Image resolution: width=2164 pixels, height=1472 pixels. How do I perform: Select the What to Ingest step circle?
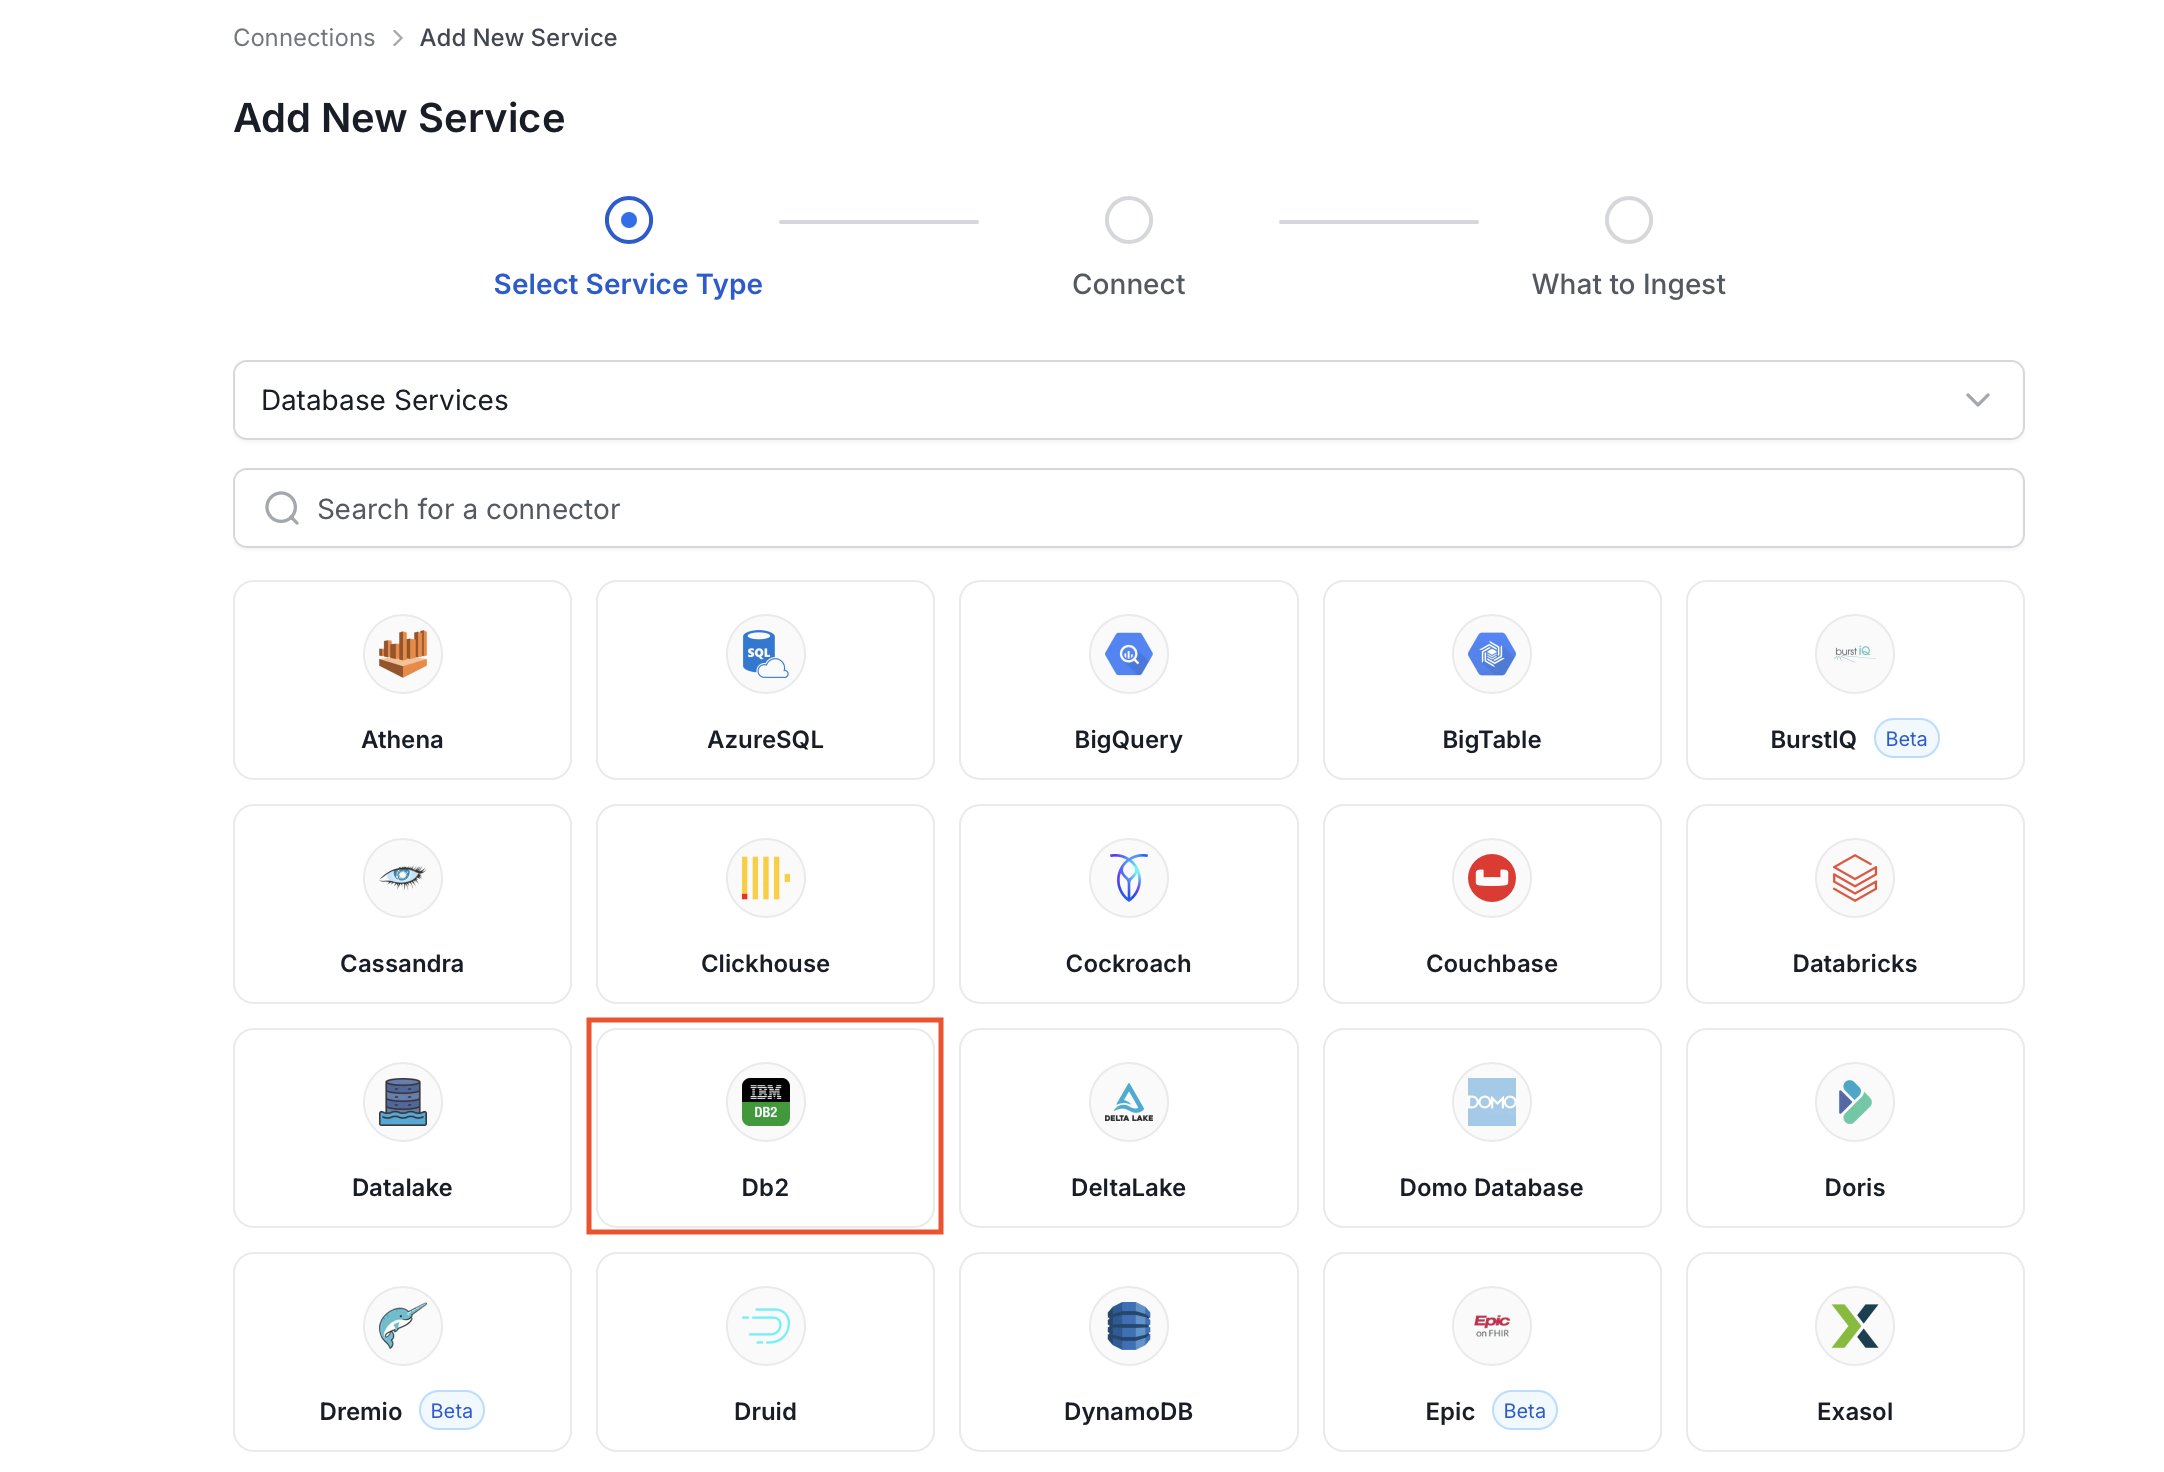[x=1628, y=220]
